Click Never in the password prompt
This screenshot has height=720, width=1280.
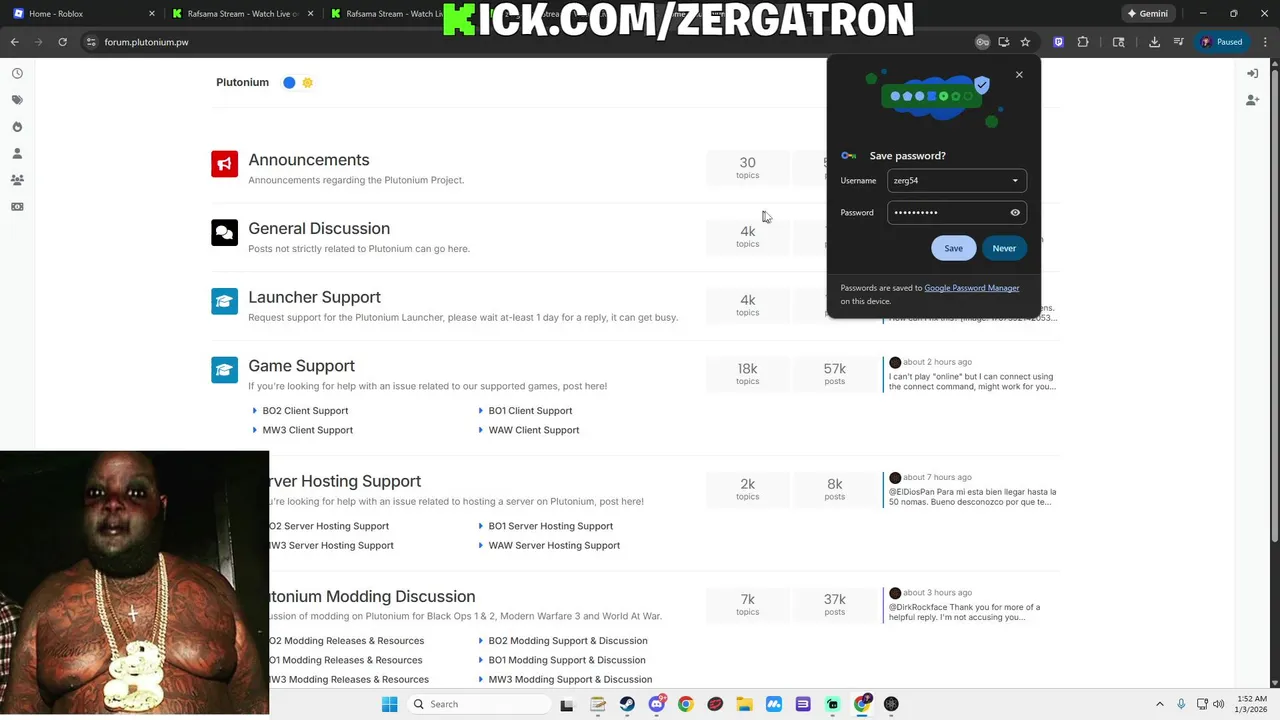pos(1004,248)
